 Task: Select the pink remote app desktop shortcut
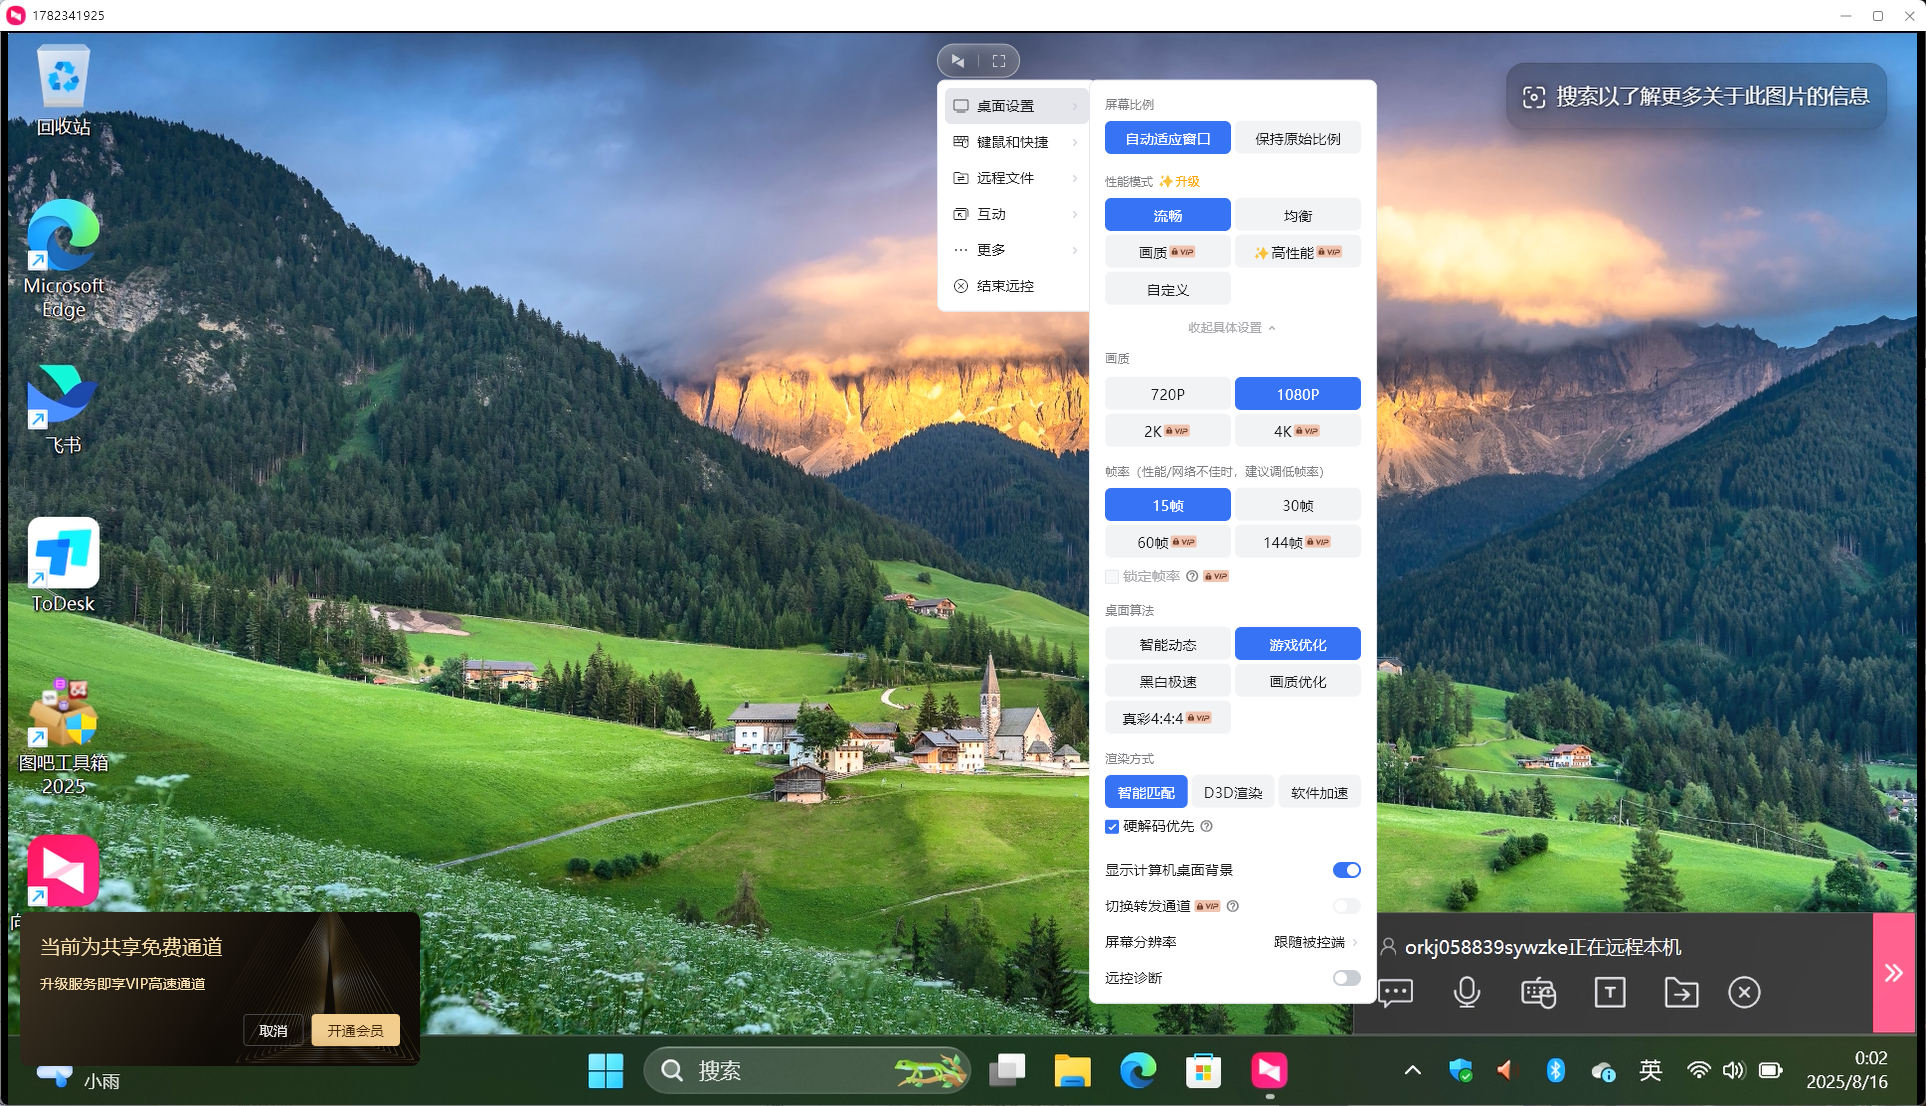[63, 871]
